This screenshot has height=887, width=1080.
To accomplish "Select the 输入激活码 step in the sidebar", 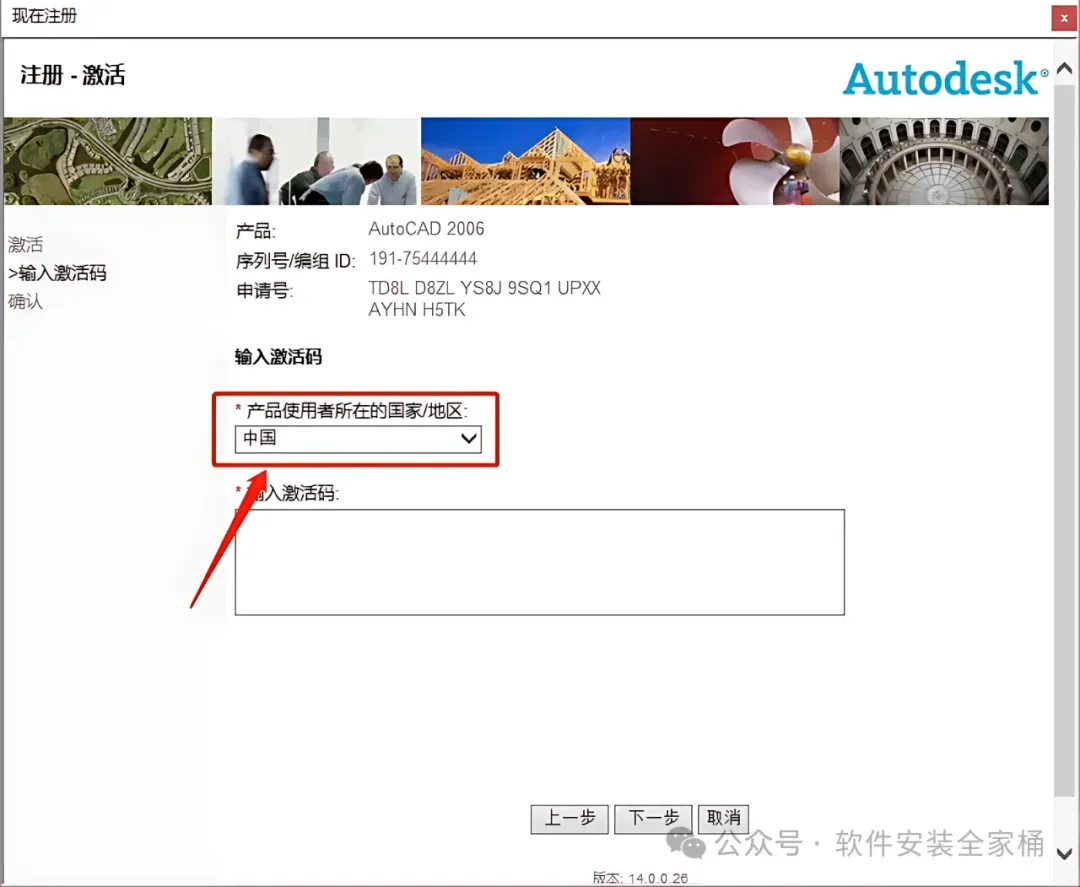I will 57,273.
